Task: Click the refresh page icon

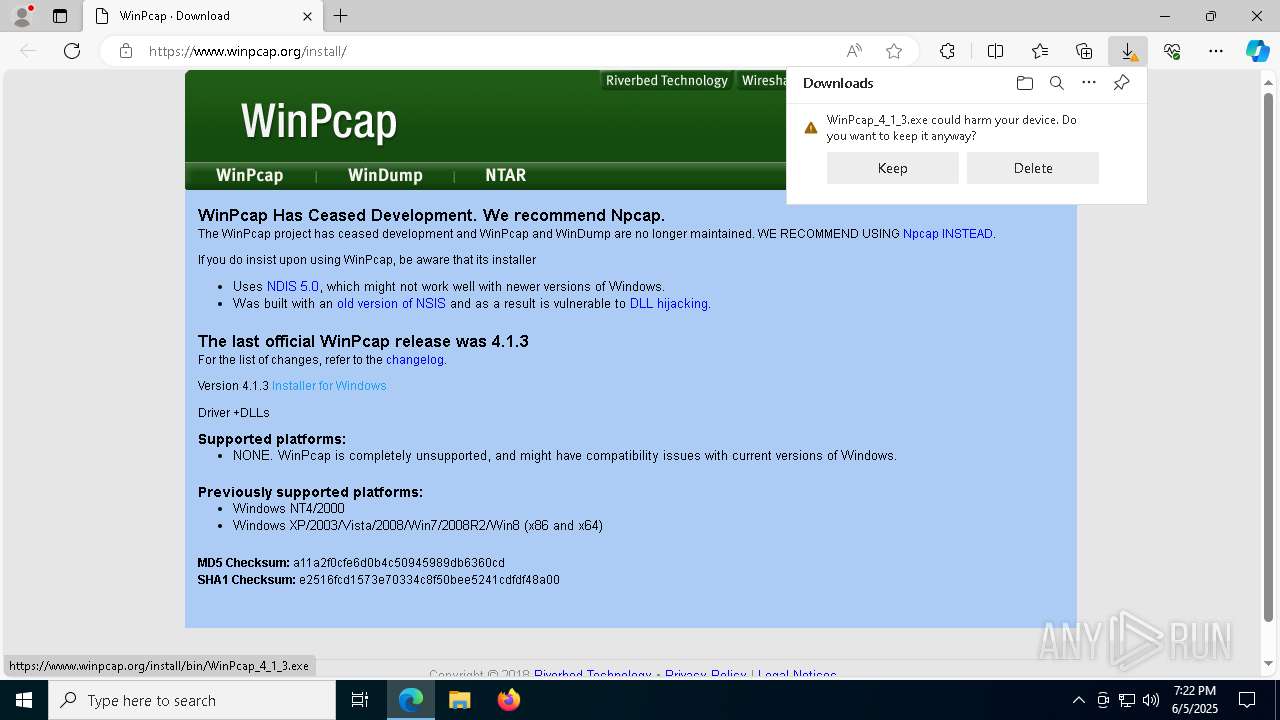Action: pyautogui.click(x=72, y=51)
